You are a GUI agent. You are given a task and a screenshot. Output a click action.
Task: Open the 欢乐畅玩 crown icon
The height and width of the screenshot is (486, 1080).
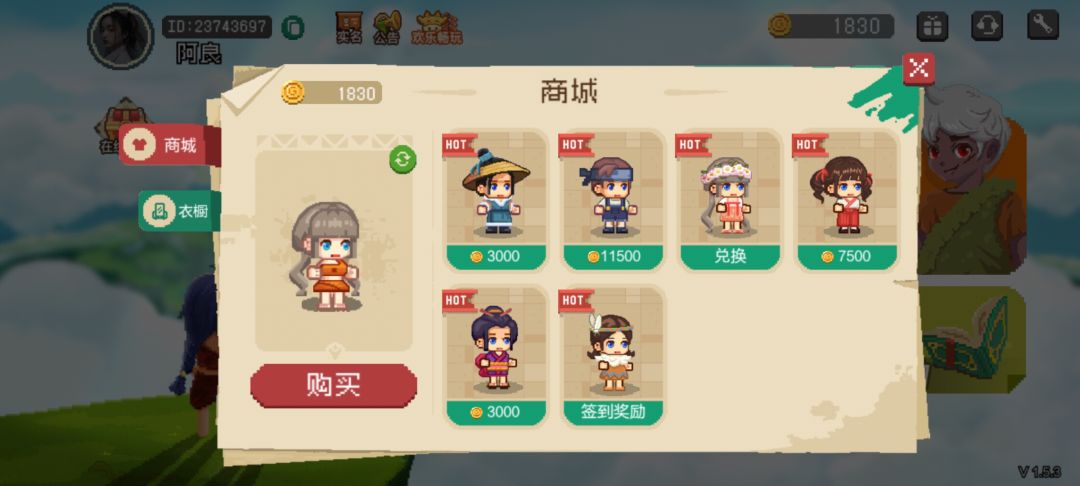coord(437,28)
